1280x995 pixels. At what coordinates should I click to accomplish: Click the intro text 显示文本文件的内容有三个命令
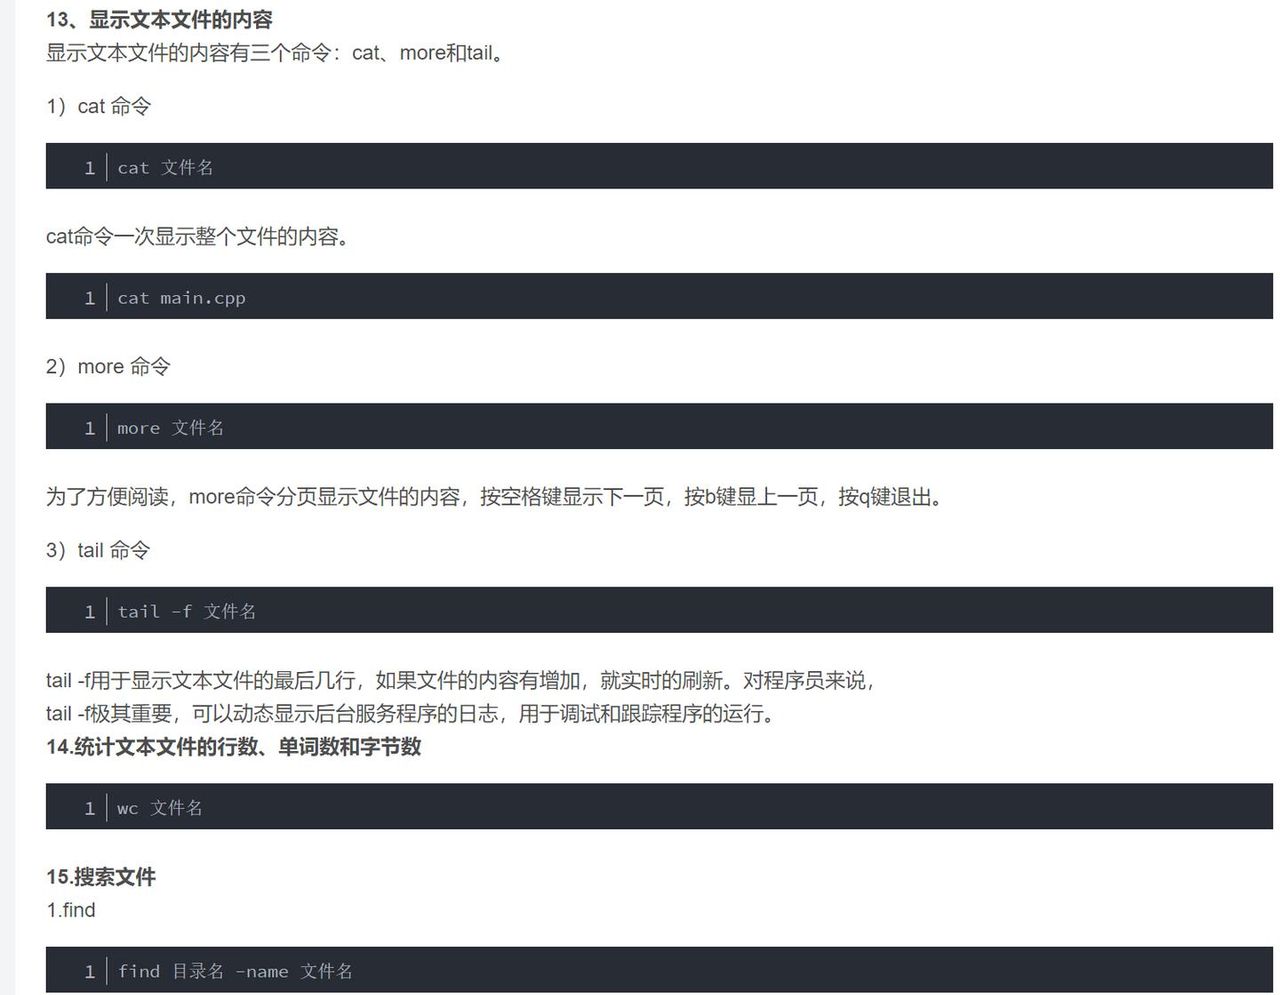pos(274,53)
